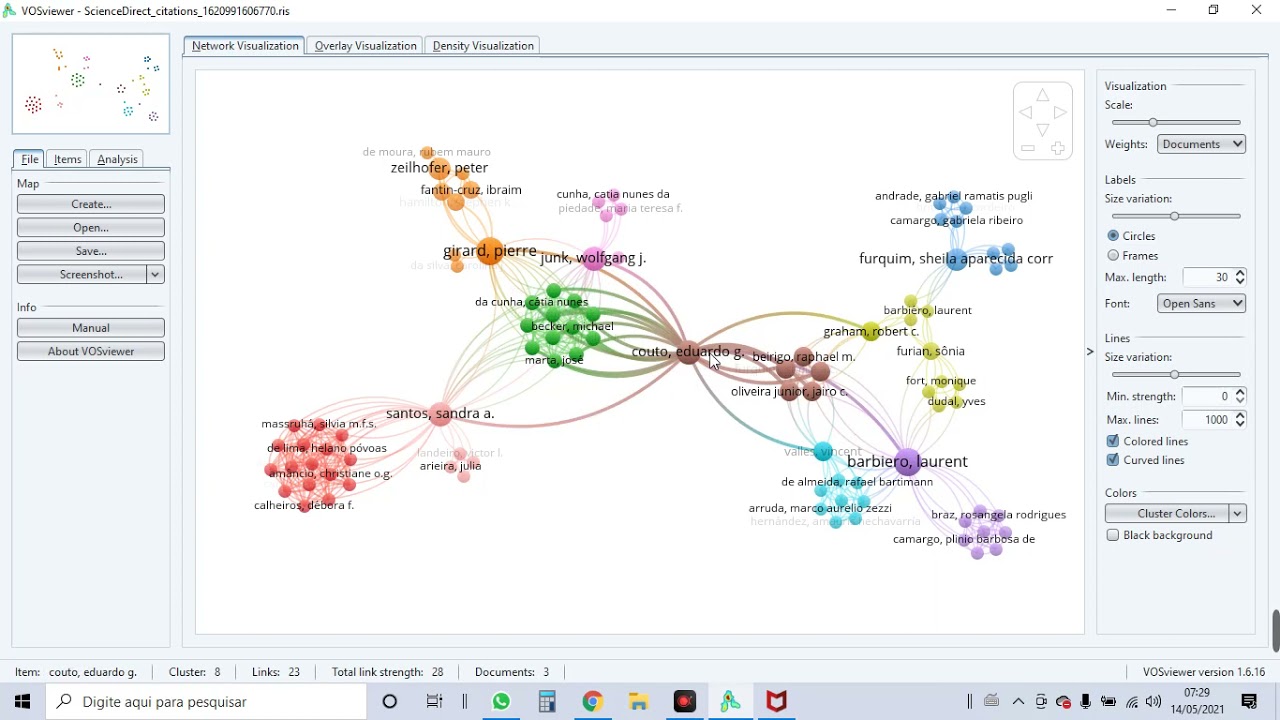
Task: Pan the map left with the left arrow
Action: point(1025,113)
